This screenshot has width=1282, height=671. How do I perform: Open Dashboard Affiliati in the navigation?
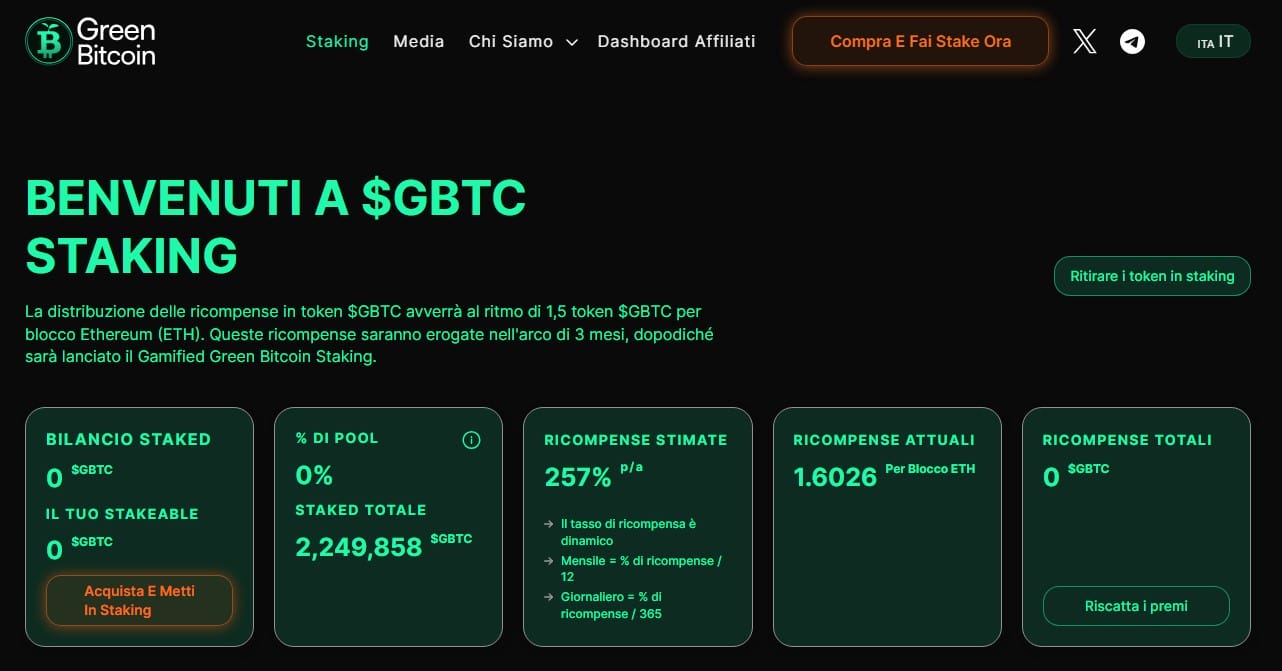(x=676, y=41)
